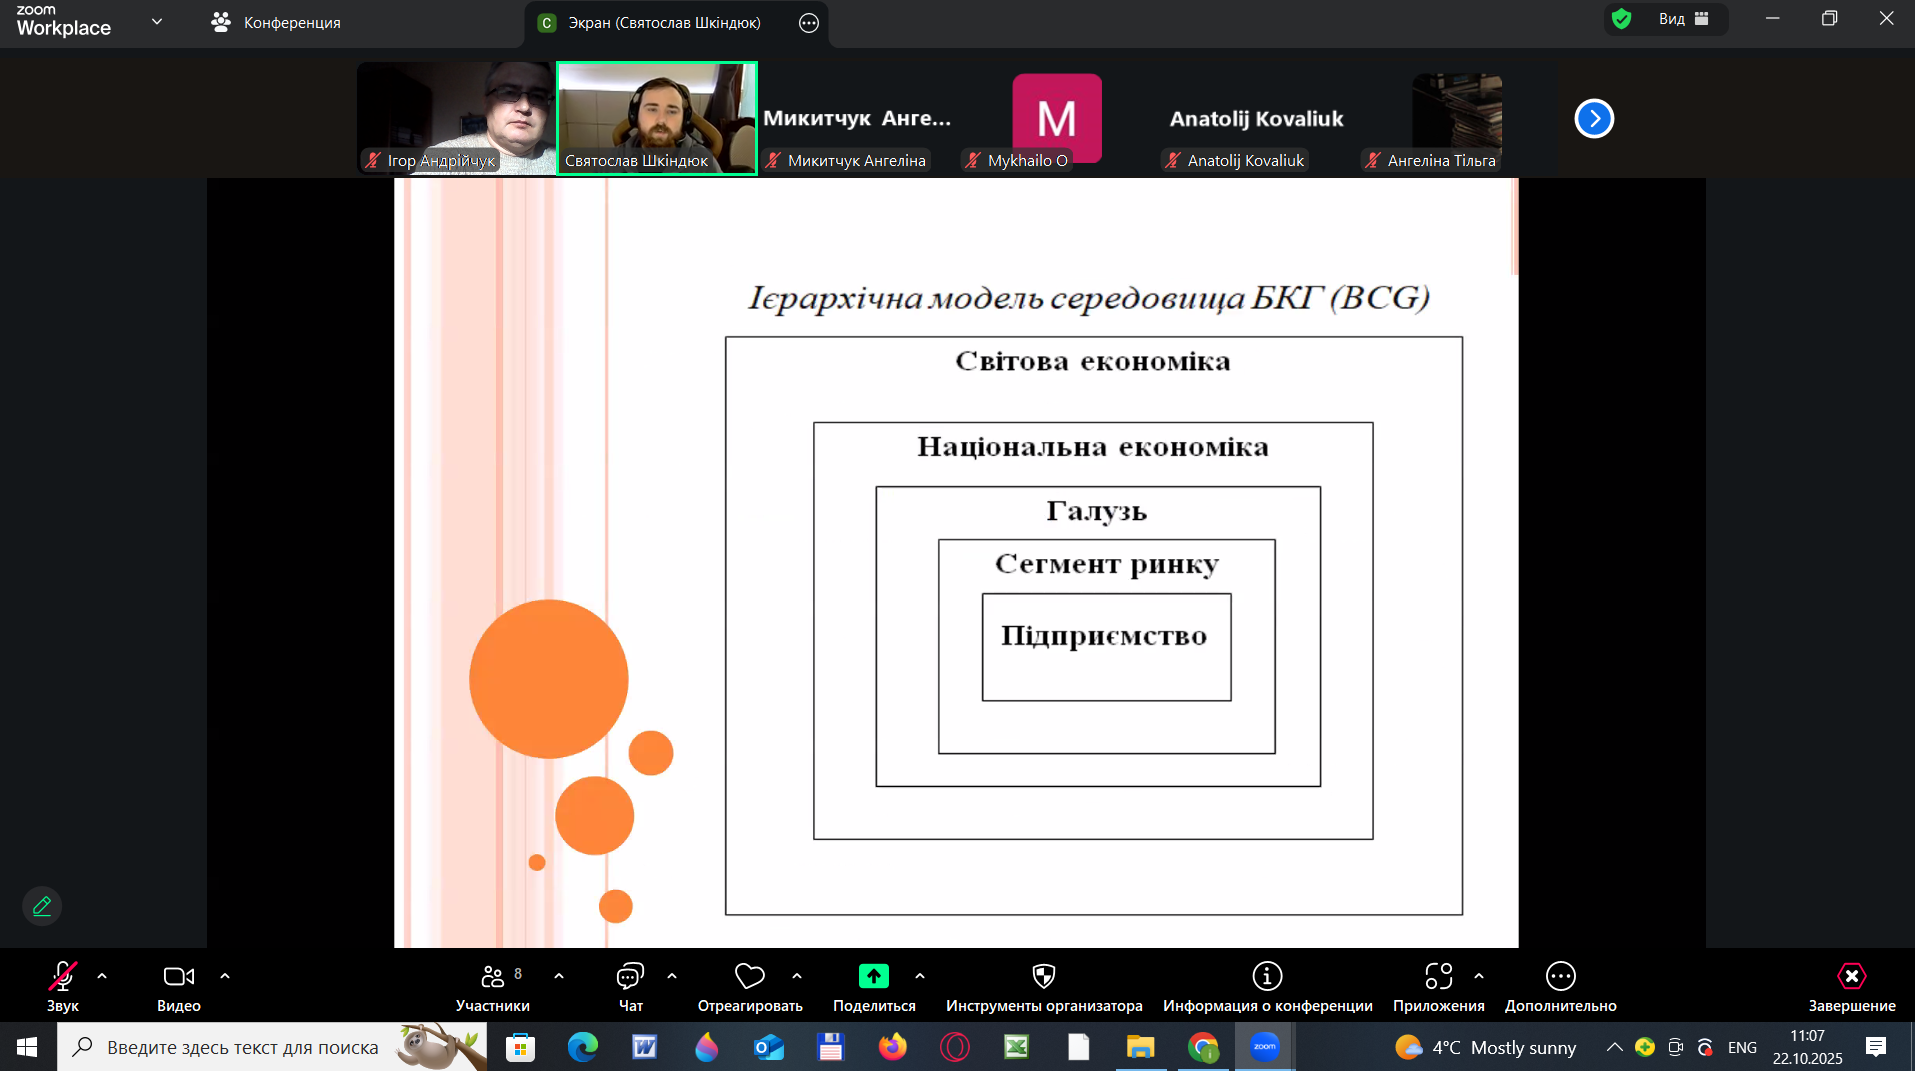1915x1071 pixels.
Task: Open the Zoom Workplace dropdown chevron
Action: coord(157,21)
